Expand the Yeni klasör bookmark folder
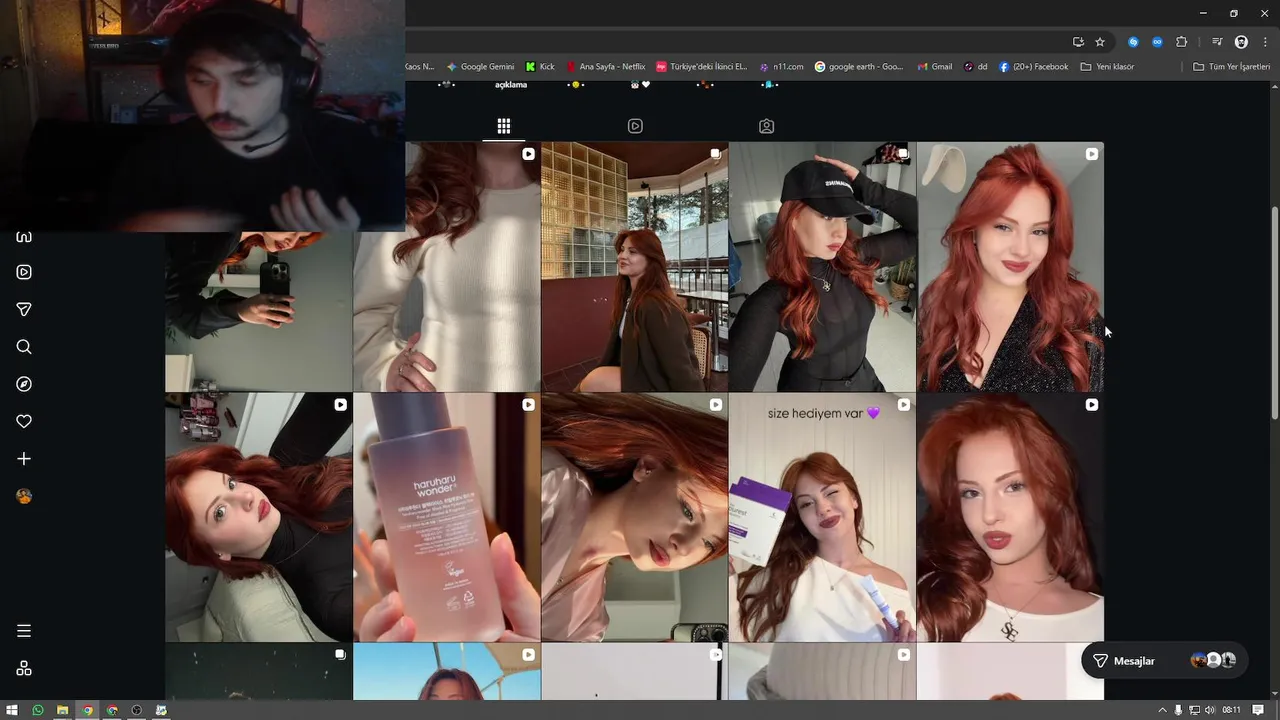This screenshot has width=1280, height=720. pos(1107,67)
